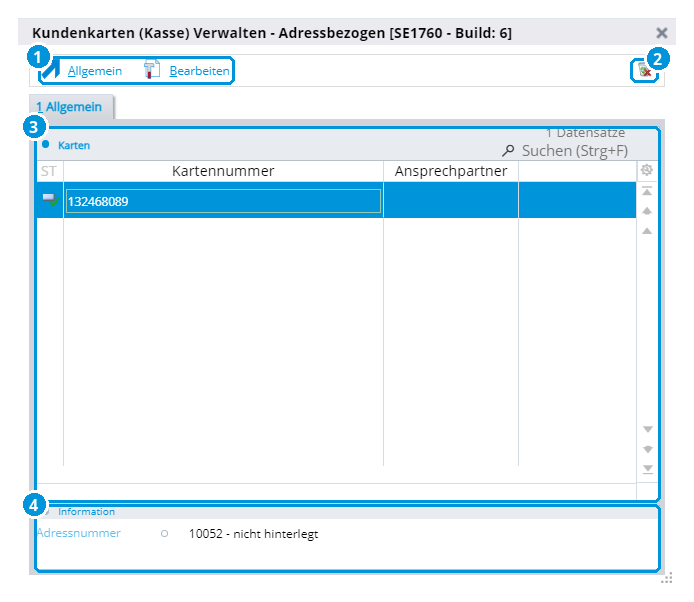The height and width of the screenshot is (602, 694).
Task: Open table settings gear icon
Action: pos(647,170)
